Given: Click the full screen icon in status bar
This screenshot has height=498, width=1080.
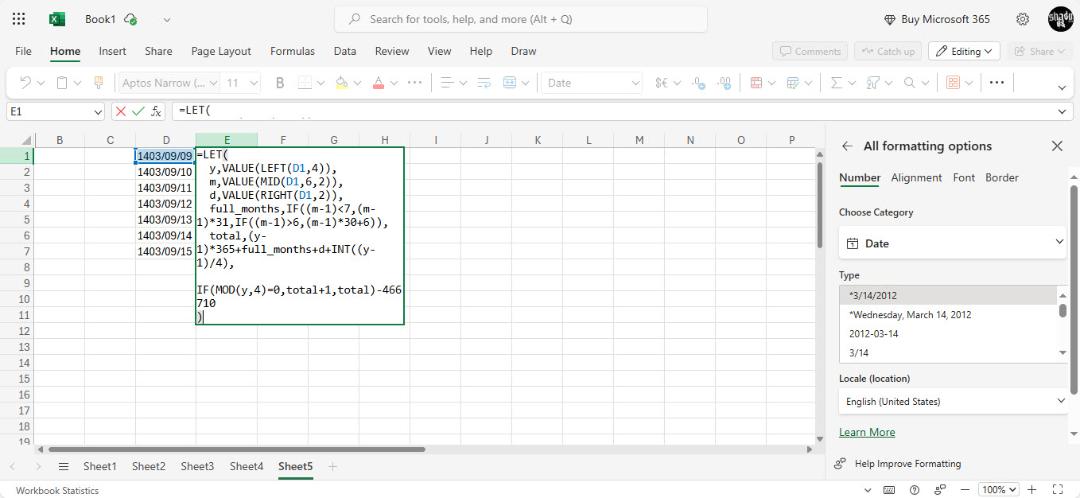Looking at the screenshot, I should (x=1059, y=490).
